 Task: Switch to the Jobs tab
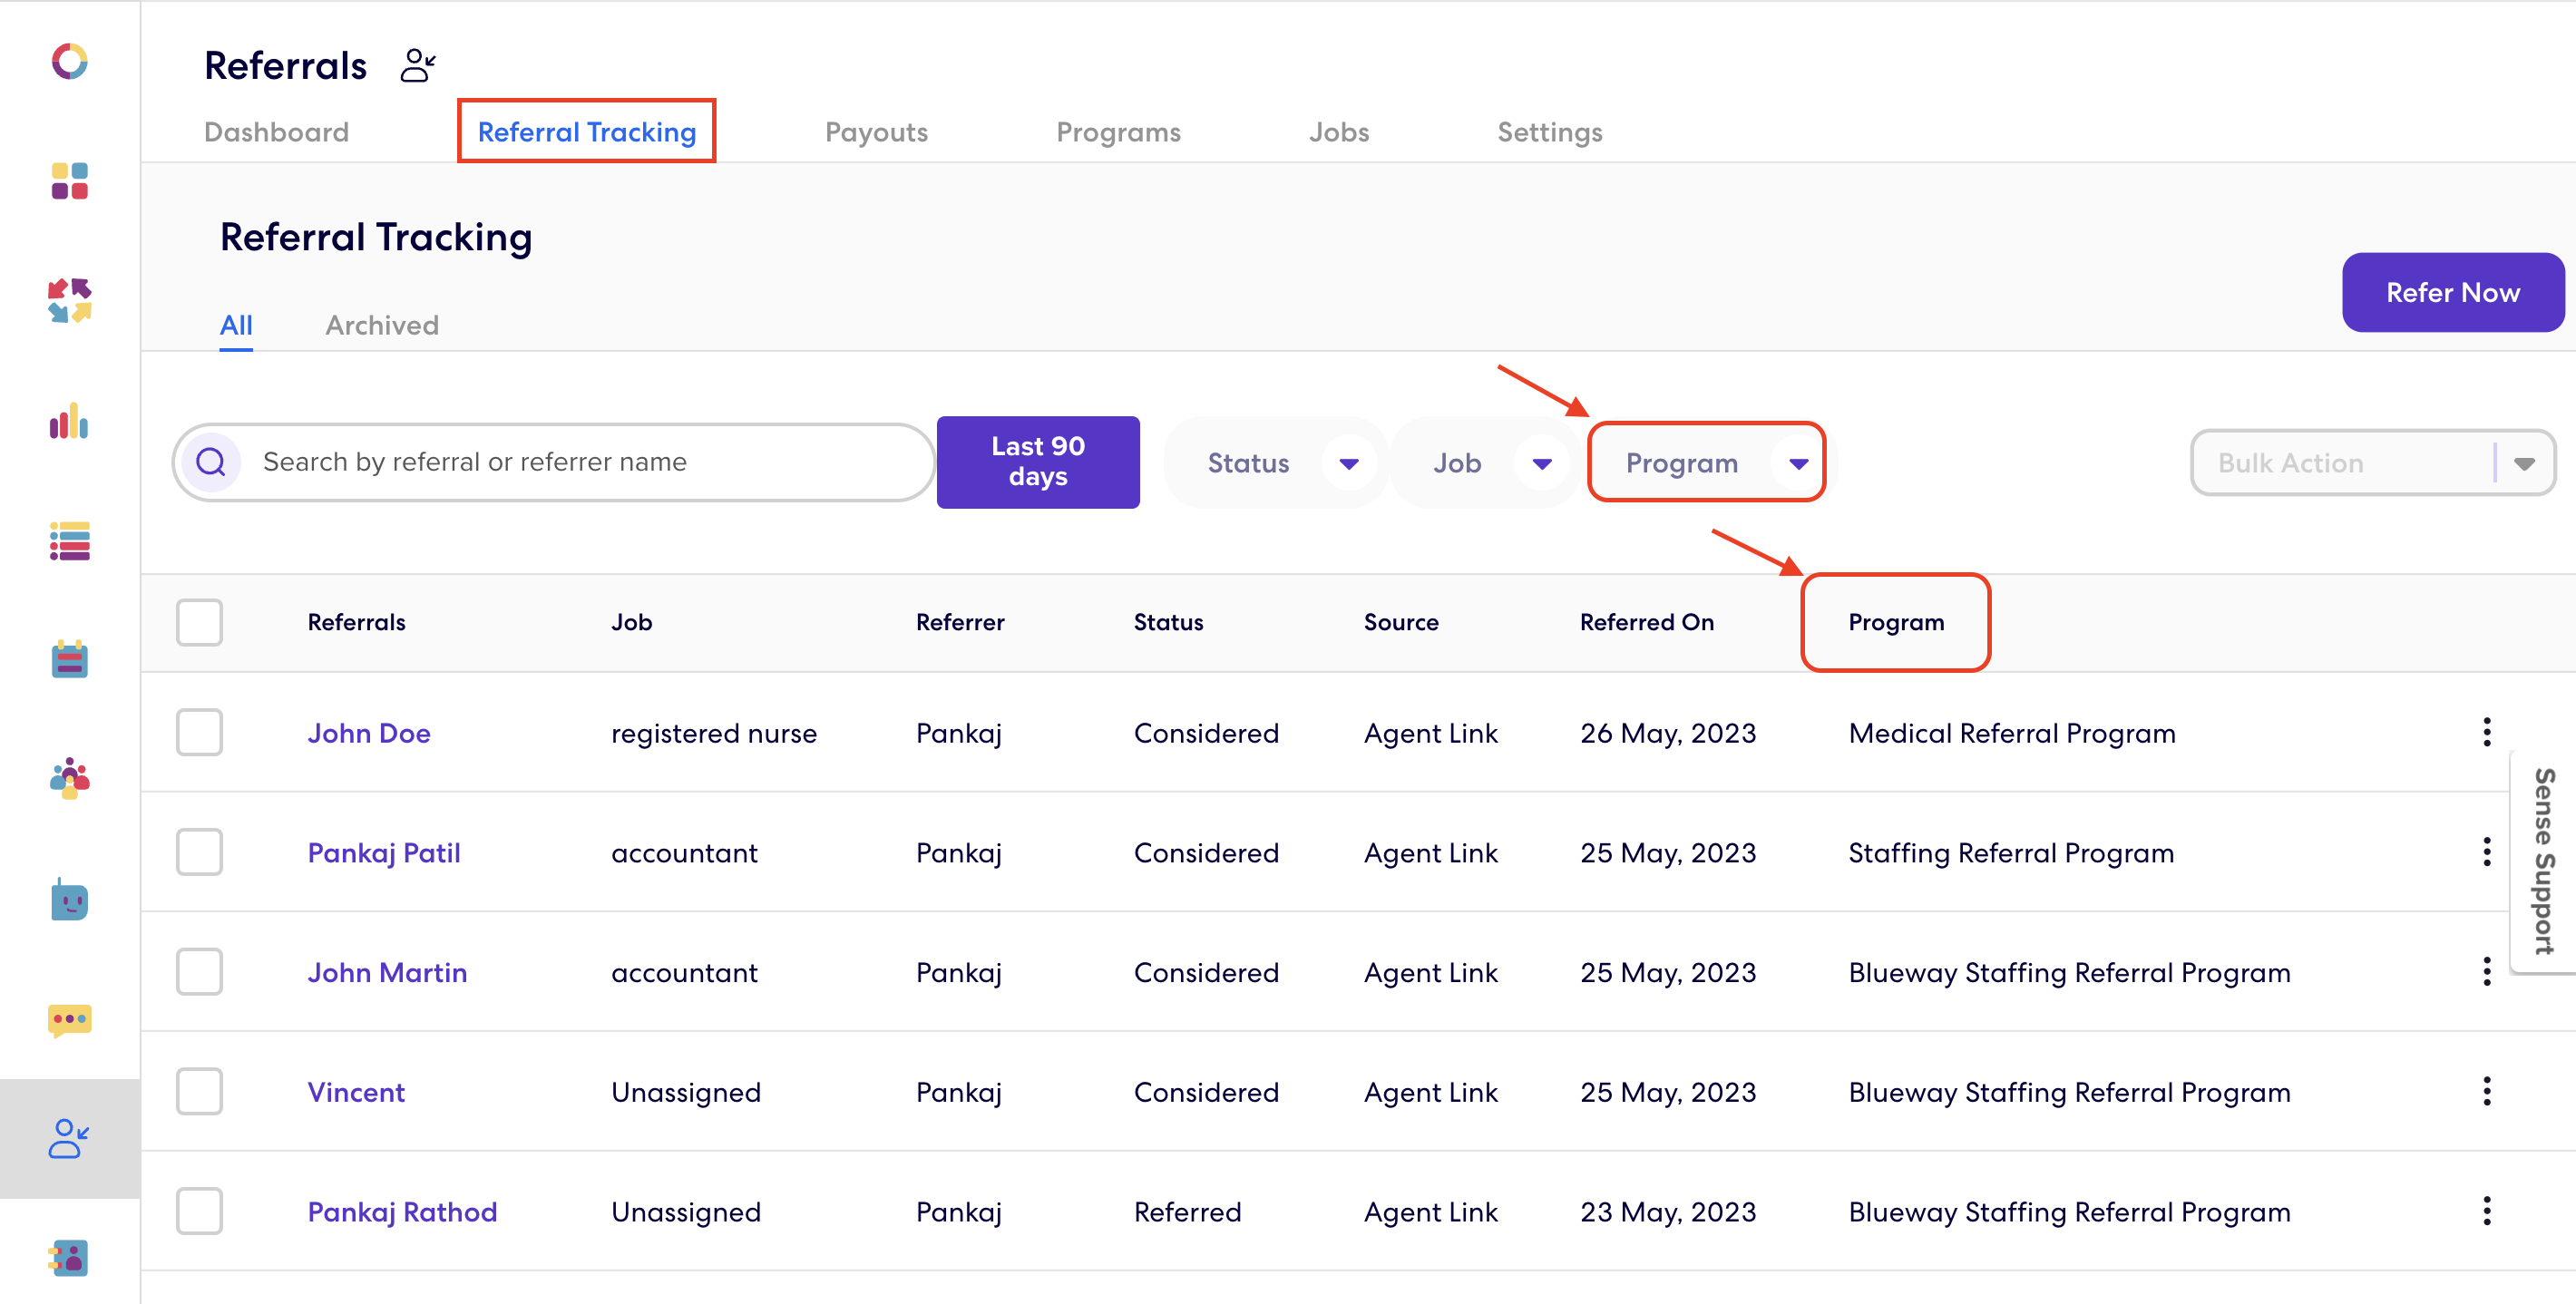[1339, 132]
